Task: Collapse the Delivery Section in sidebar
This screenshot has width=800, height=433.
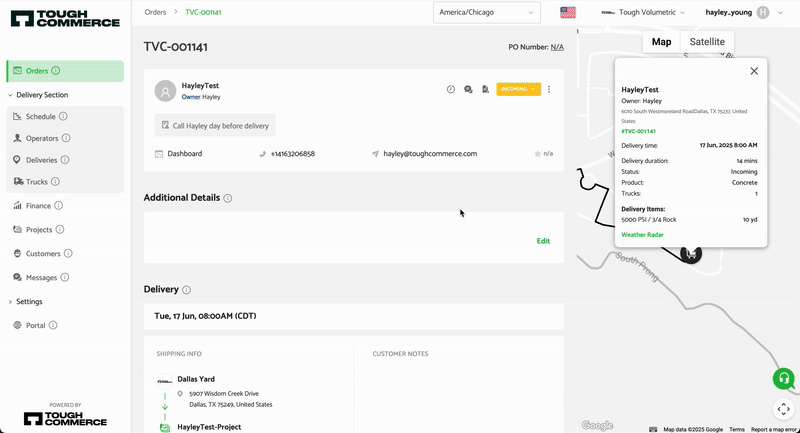Action: [42, 95]
